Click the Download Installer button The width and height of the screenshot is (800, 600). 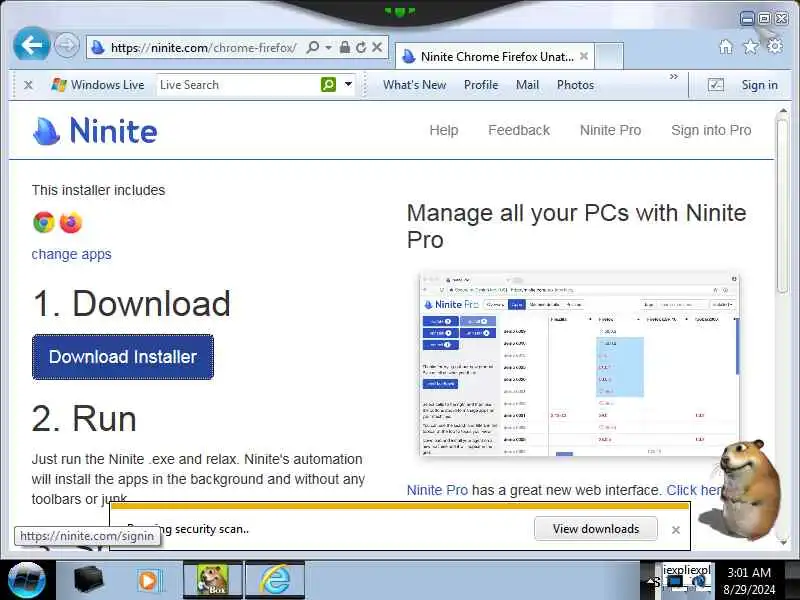[123, 357]
